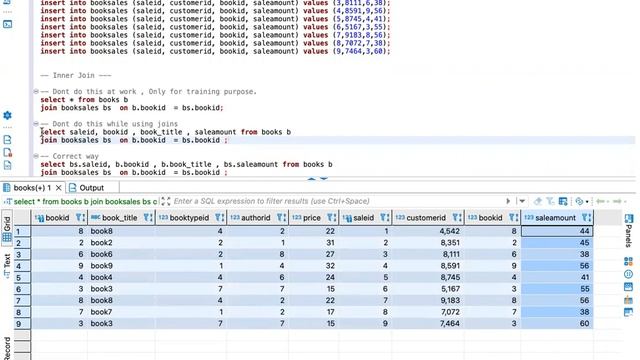
Task: Select row number 5 header in grid
Action: (22, 278)
